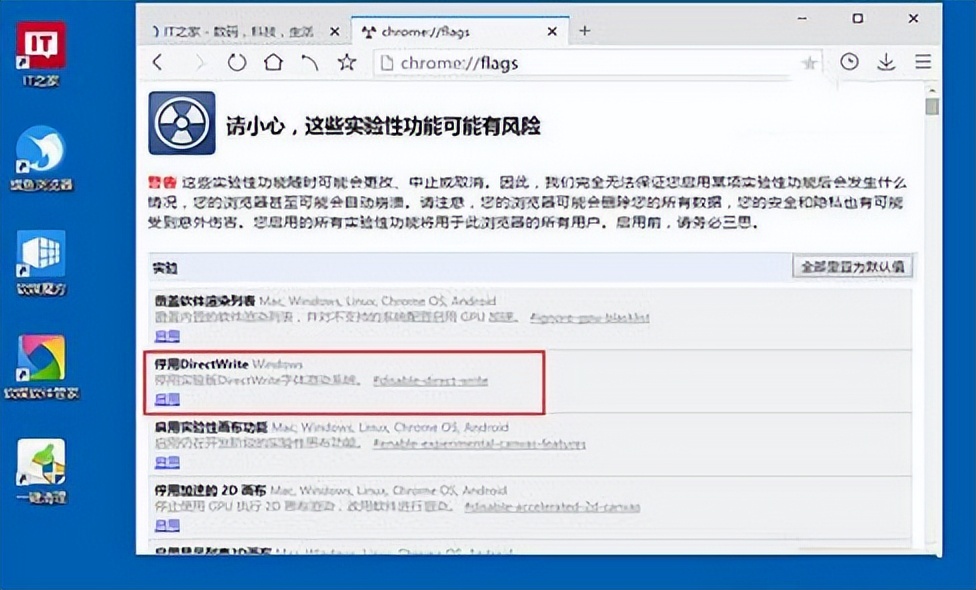Reload the page with the refresh icon

tap(236, 62)
